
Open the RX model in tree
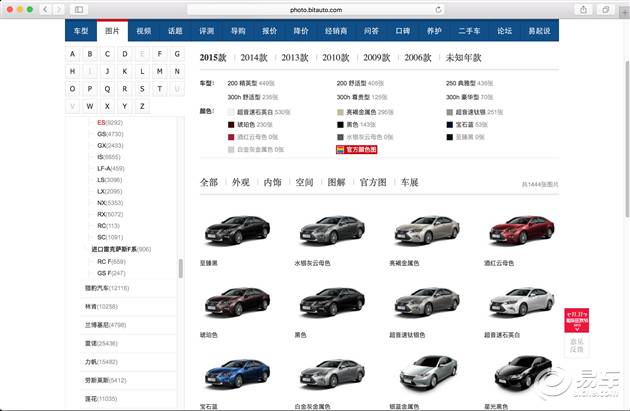pyautogui.click(x=110, y=215)
